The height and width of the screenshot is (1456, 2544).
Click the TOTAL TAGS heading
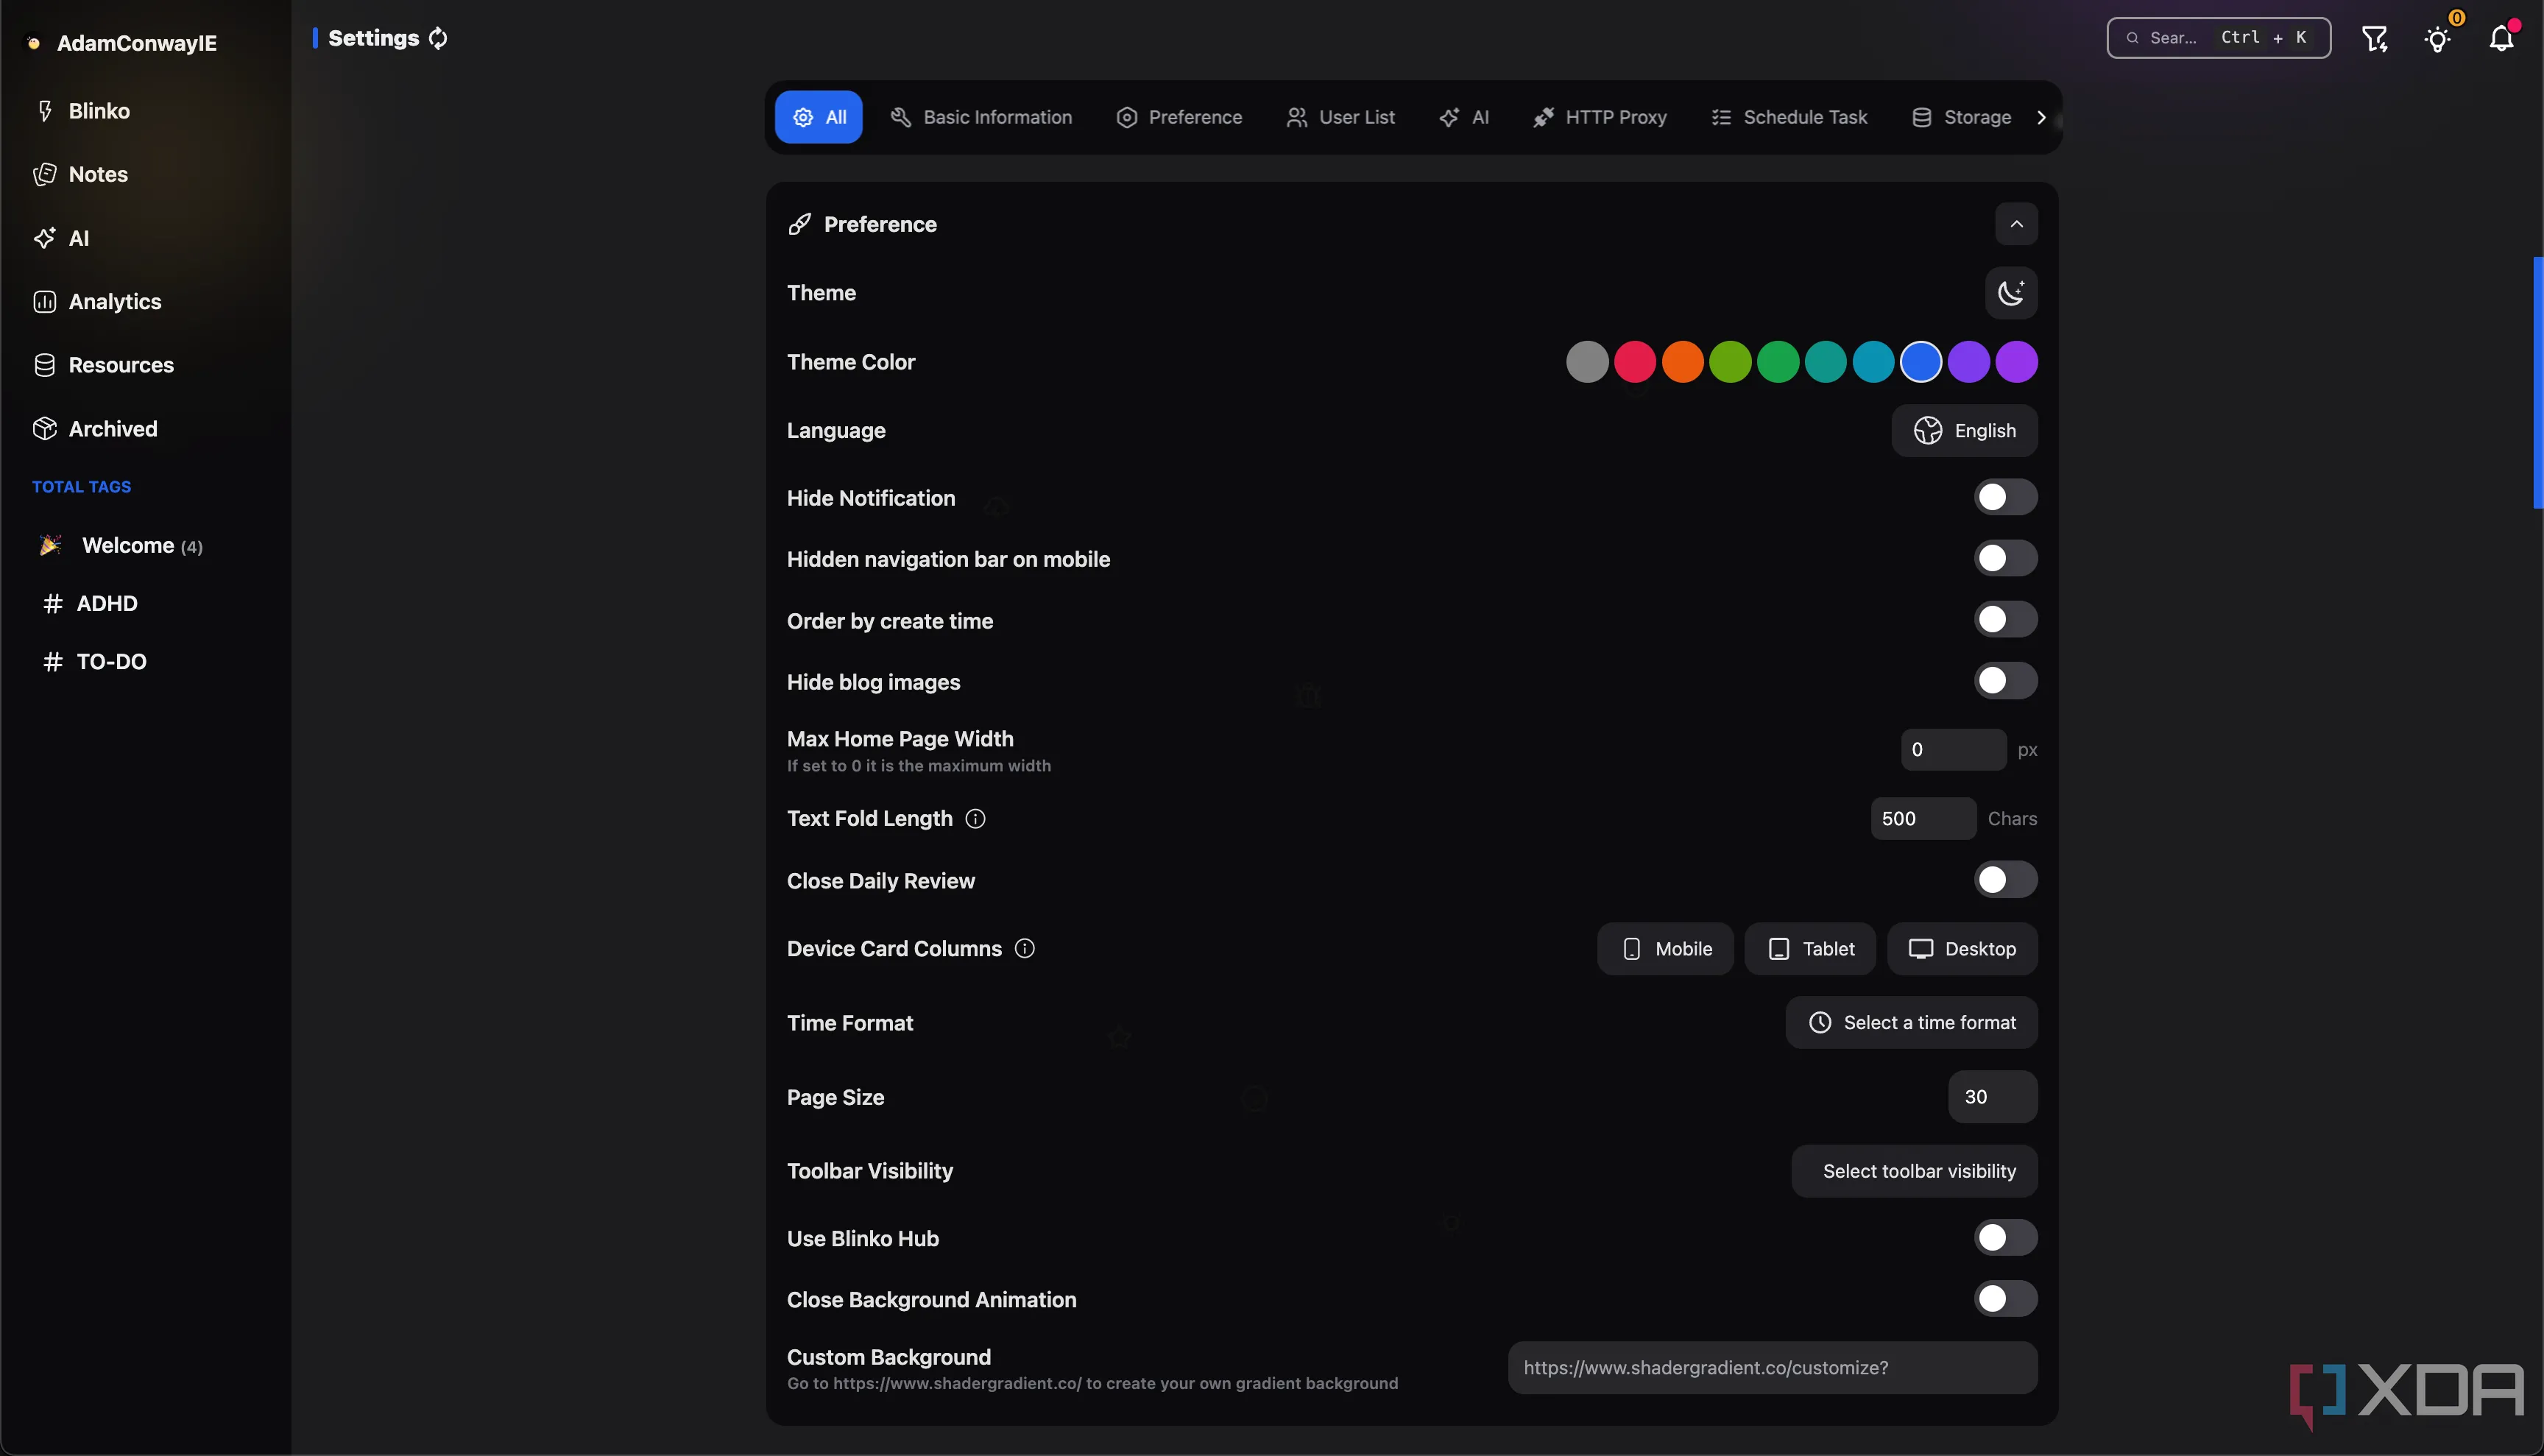tap(81, 487)
